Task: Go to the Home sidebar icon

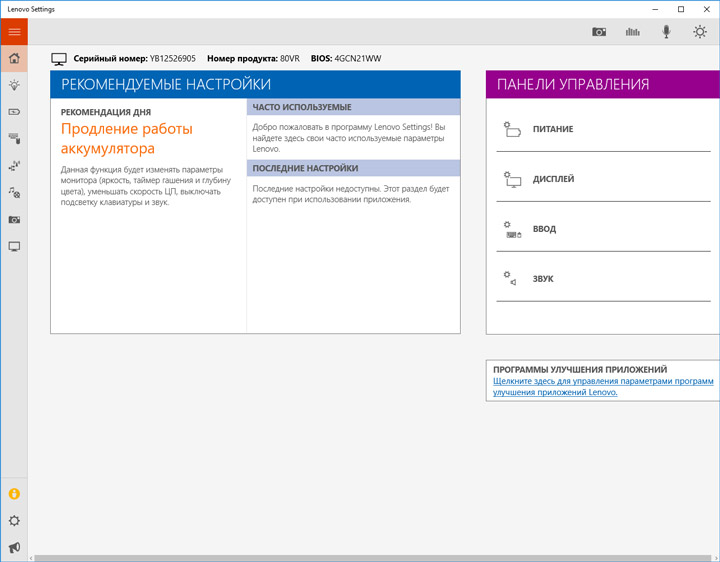Action: coord(14,58)
